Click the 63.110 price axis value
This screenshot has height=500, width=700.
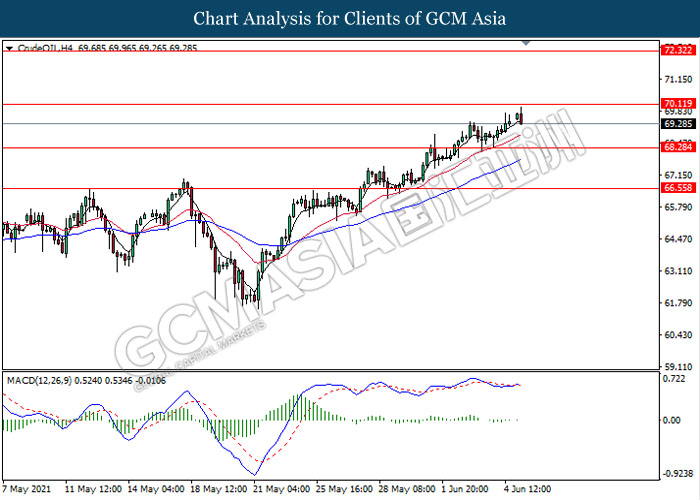tap(678, 271)
